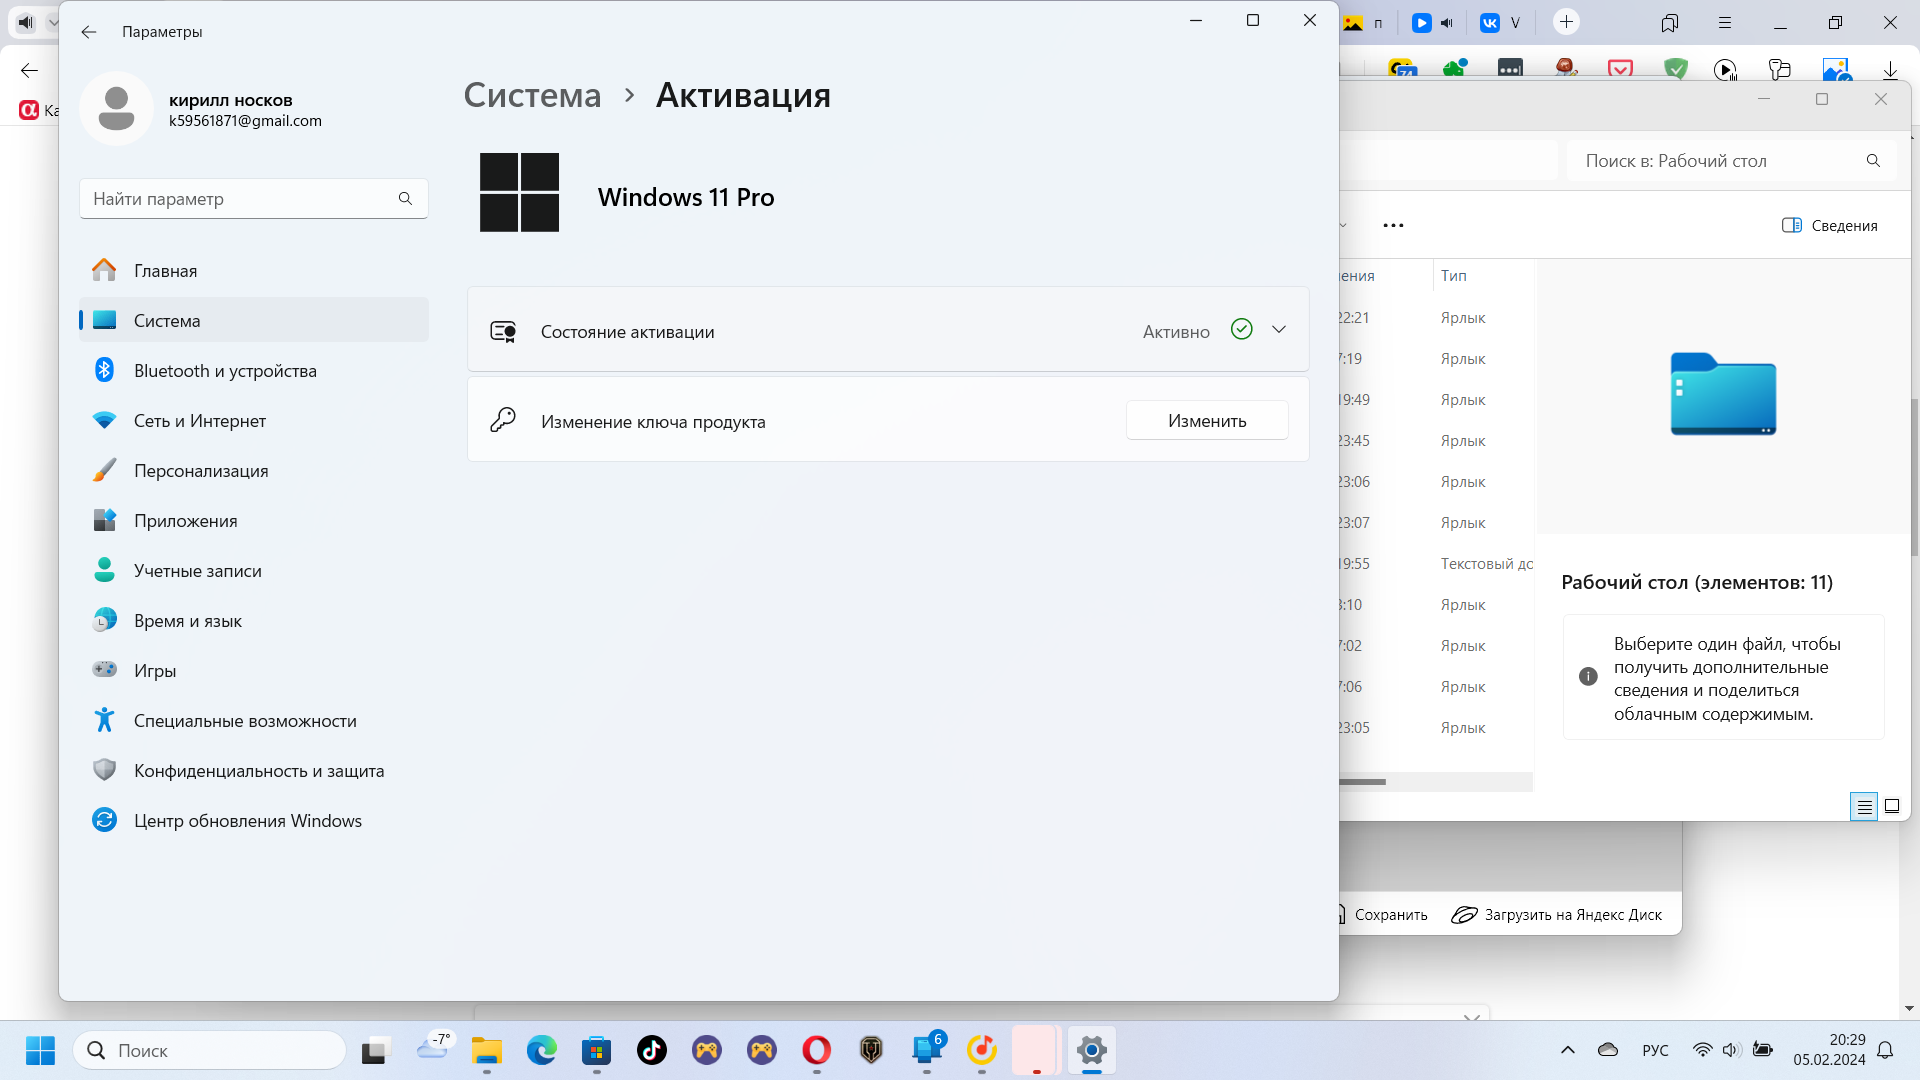Launch Opera browser from taskbar

pos(816,1050)
